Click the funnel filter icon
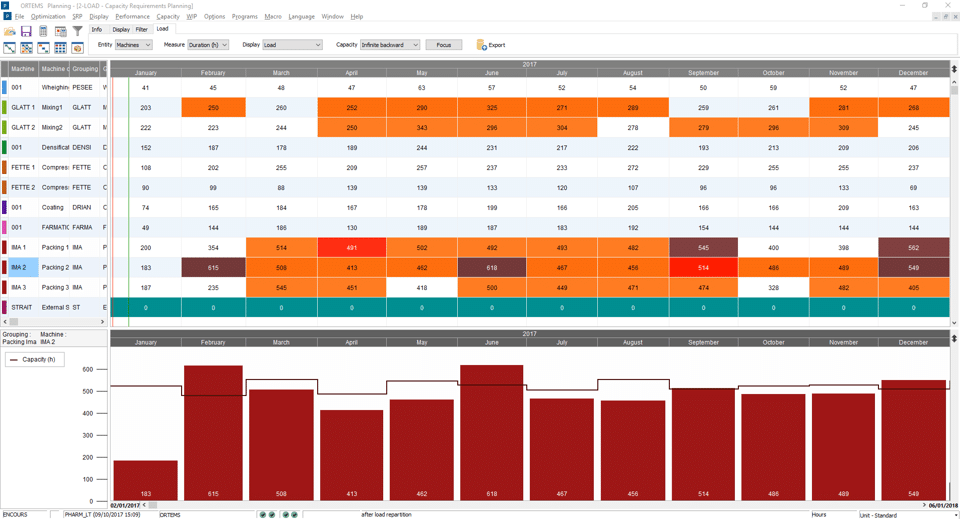Image resolution: width=960 pixels, height=519 pixels. click(x=77, y=31)
